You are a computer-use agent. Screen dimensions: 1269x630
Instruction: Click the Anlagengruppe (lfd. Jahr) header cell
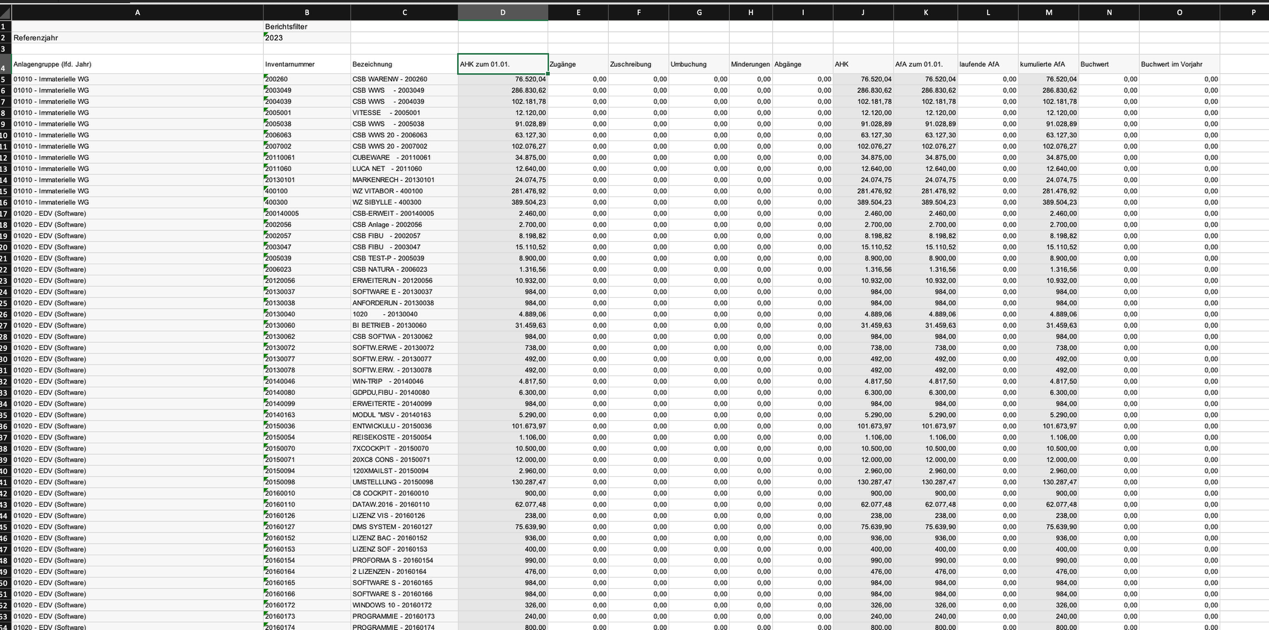pyautogui.click(x=137, y=64)
